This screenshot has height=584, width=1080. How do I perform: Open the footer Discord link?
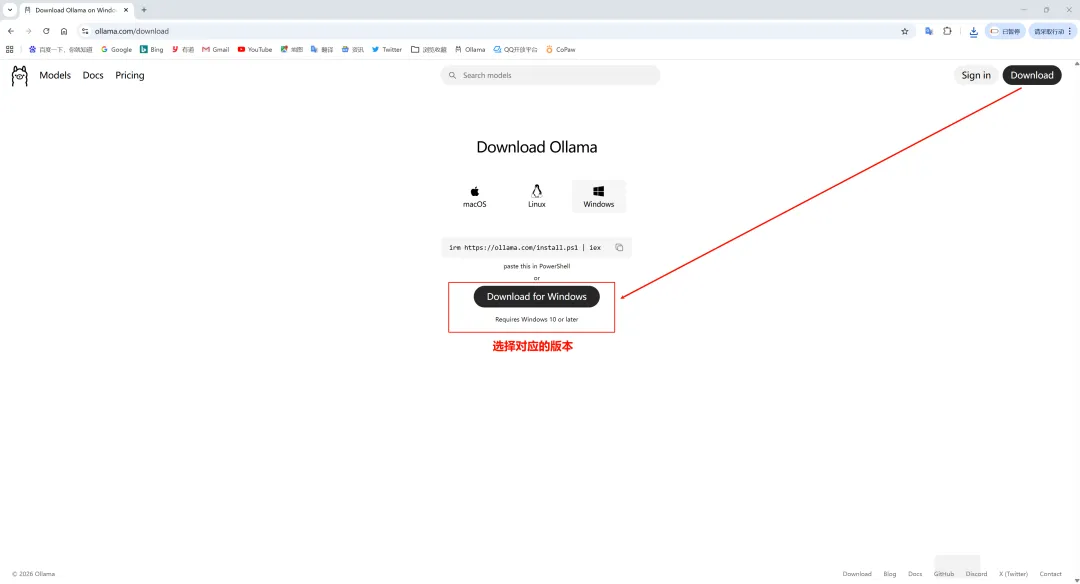pyautogui.click(x=976, y=574)
